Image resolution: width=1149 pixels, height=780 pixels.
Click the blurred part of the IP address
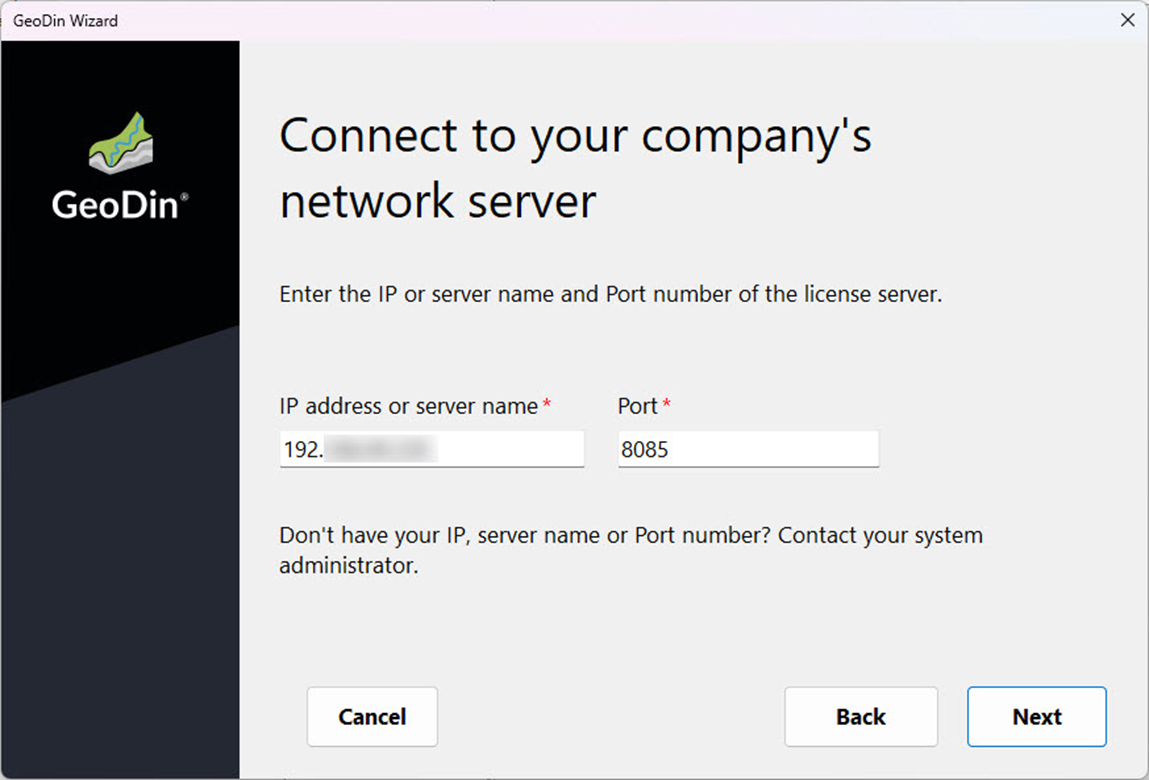382,449
